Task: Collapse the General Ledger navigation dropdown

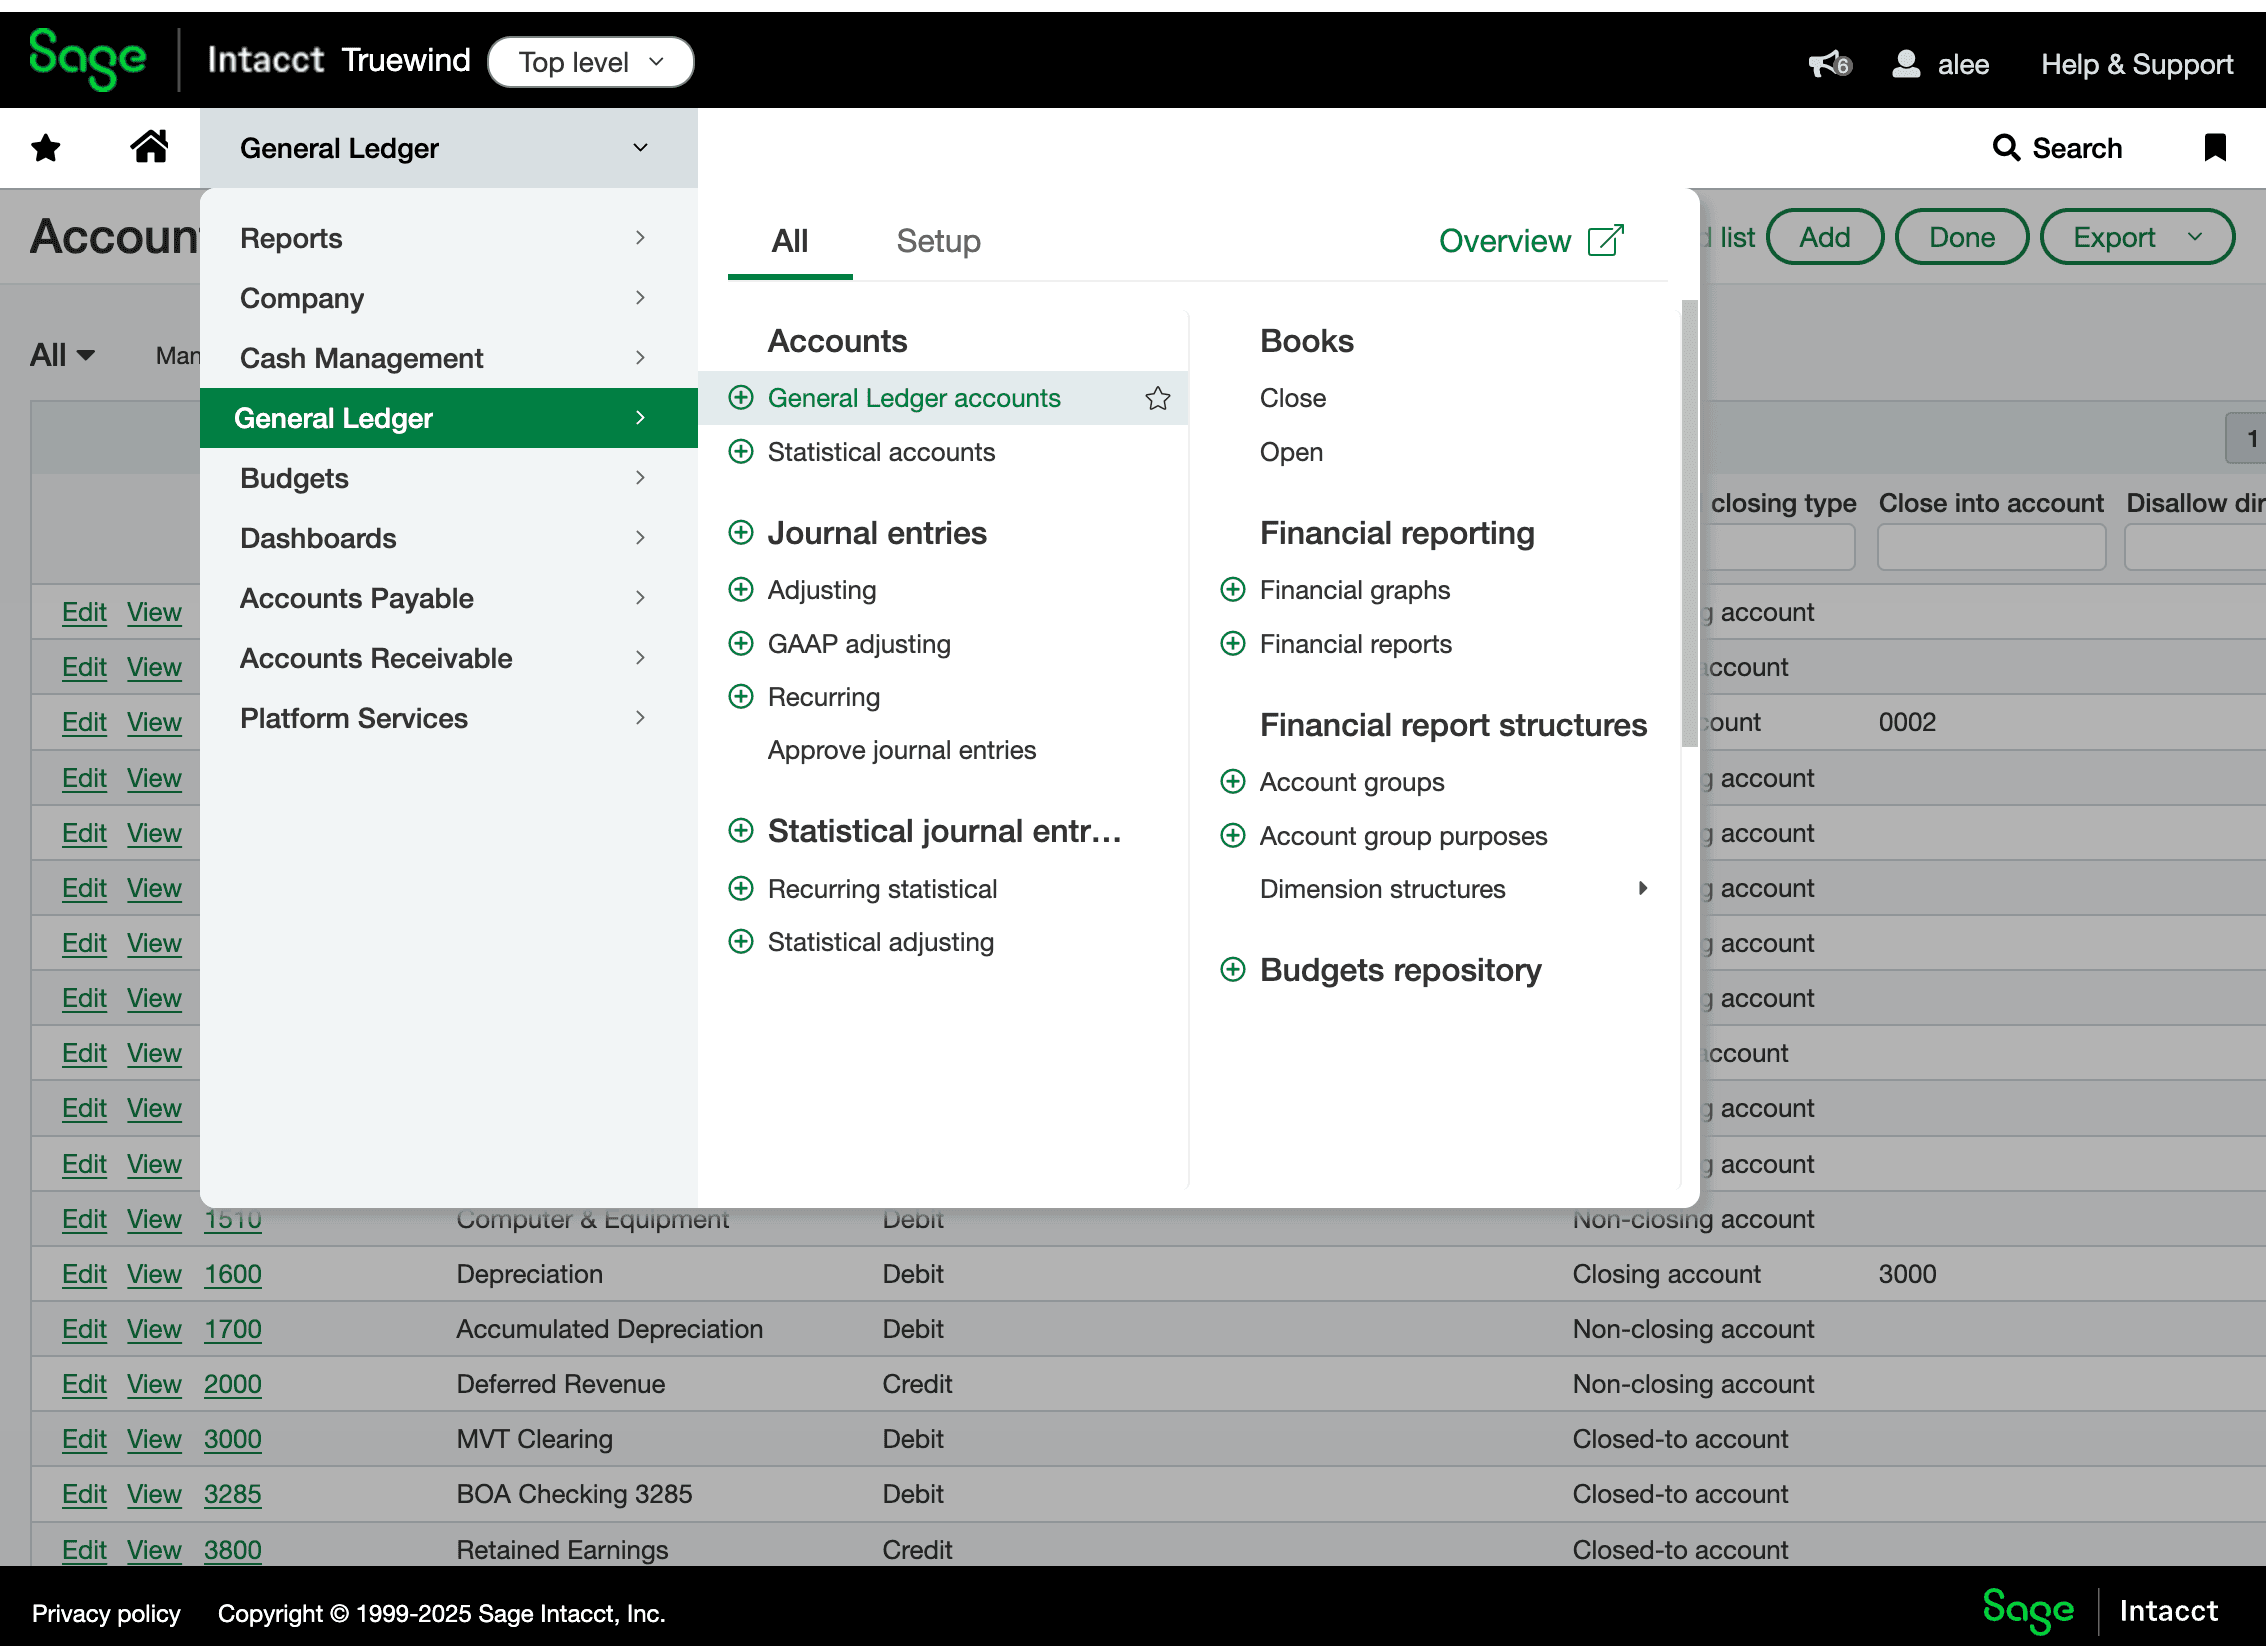Action: (640, 147)
